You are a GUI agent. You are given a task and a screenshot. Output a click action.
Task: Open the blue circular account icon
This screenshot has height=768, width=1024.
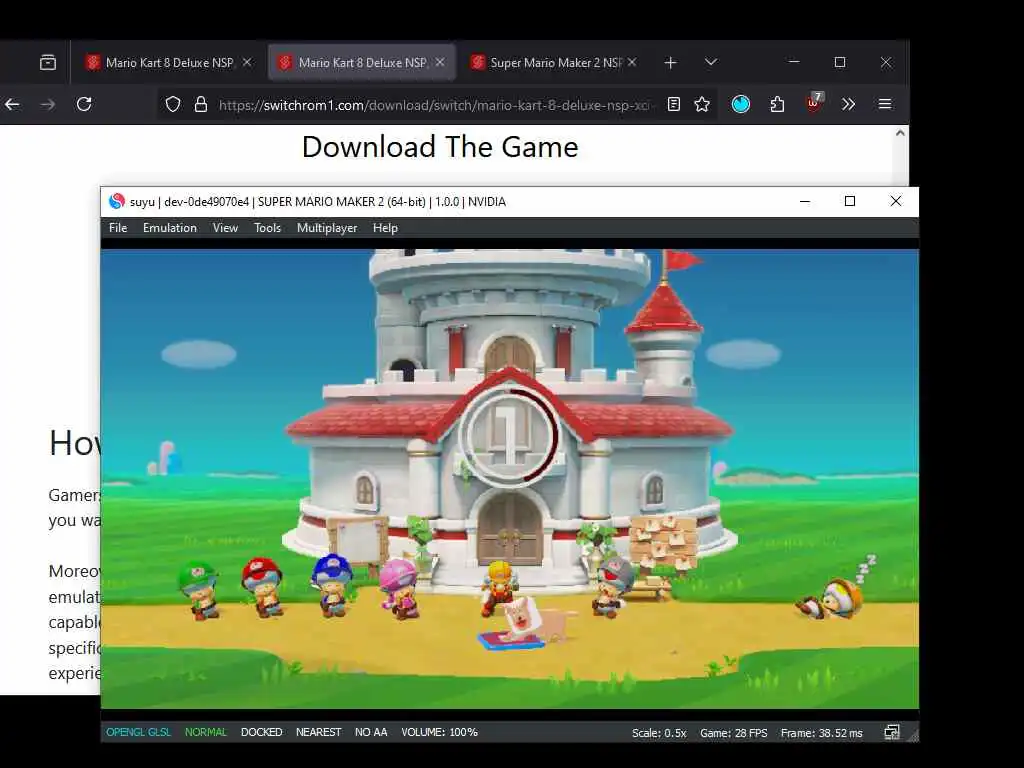[741, 104]
